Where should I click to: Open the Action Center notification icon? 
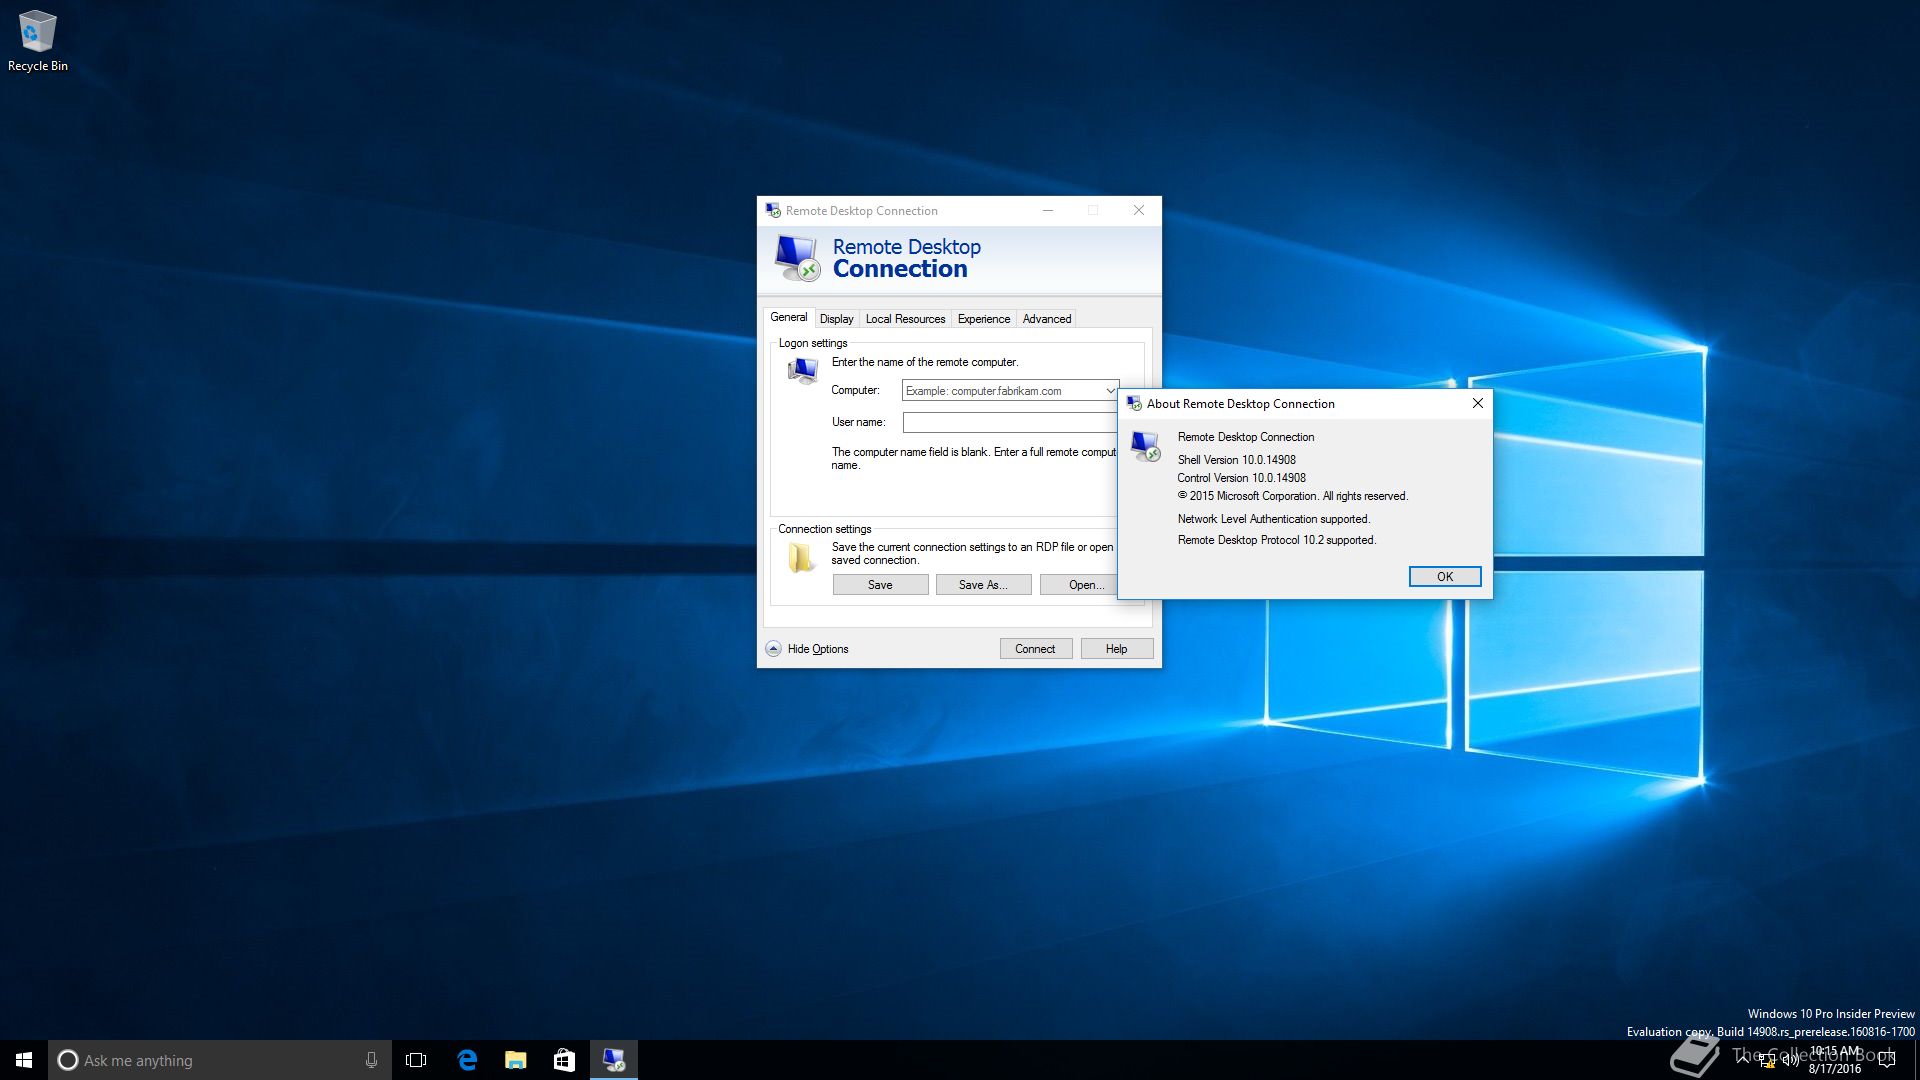[x=1887, y=1060]
